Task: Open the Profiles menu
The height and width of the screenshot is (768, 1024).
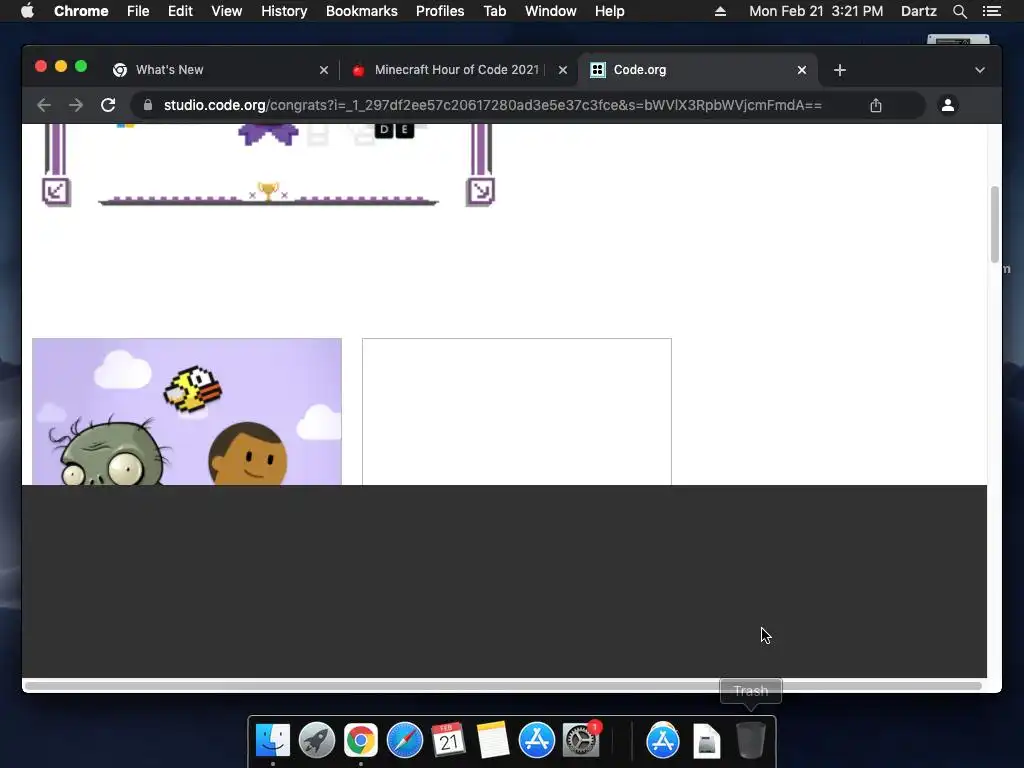Action: tap(440, 11)
